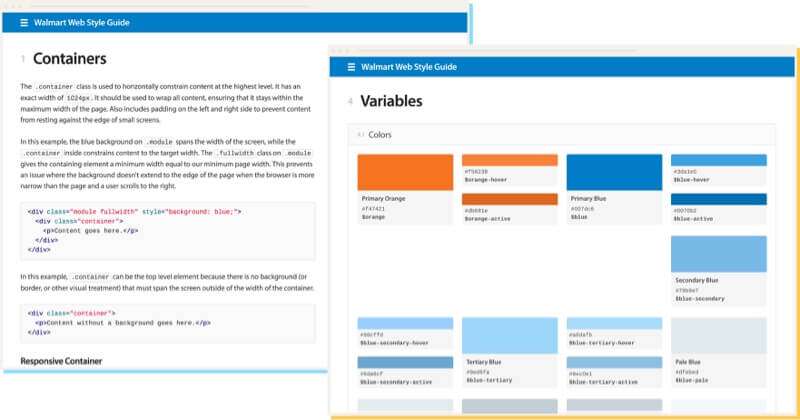The height and width of the screenshot is (420, 800).
Task: Select the $blue-tertiary-active color swatch
Action: [x=614, y=362]
